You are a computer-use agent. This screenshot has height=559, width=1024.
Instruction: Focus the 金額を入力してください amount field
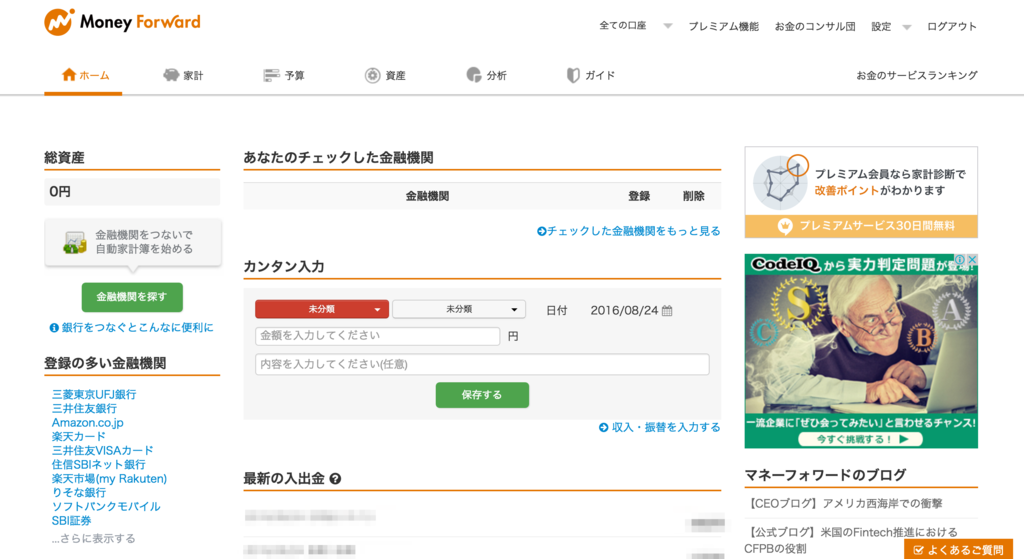[x=377, y=336]
